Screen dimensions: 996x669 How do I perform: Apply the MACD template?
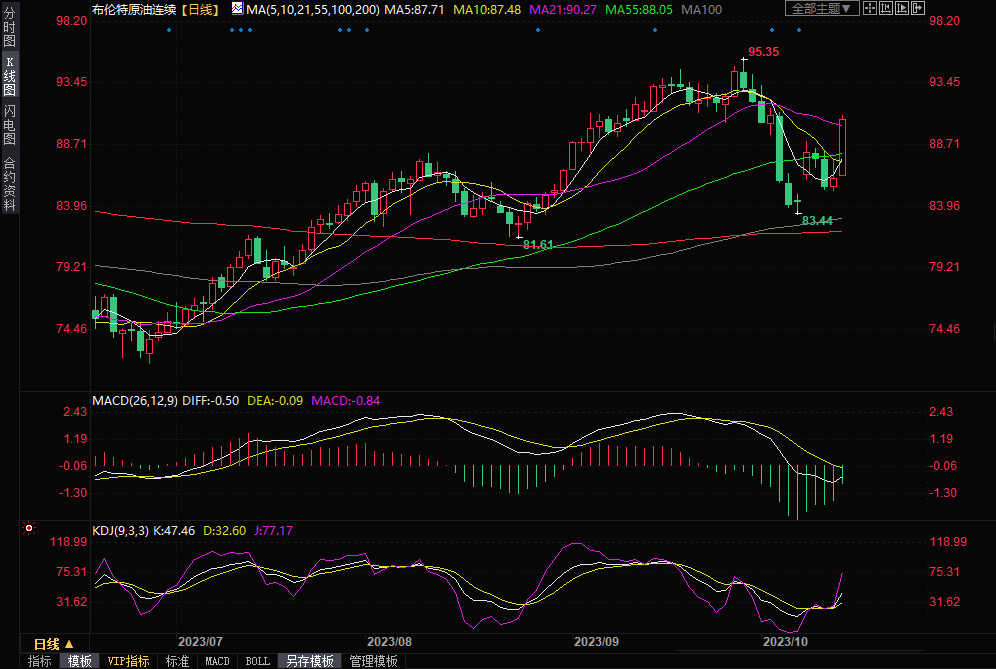[x=217, y=661]
